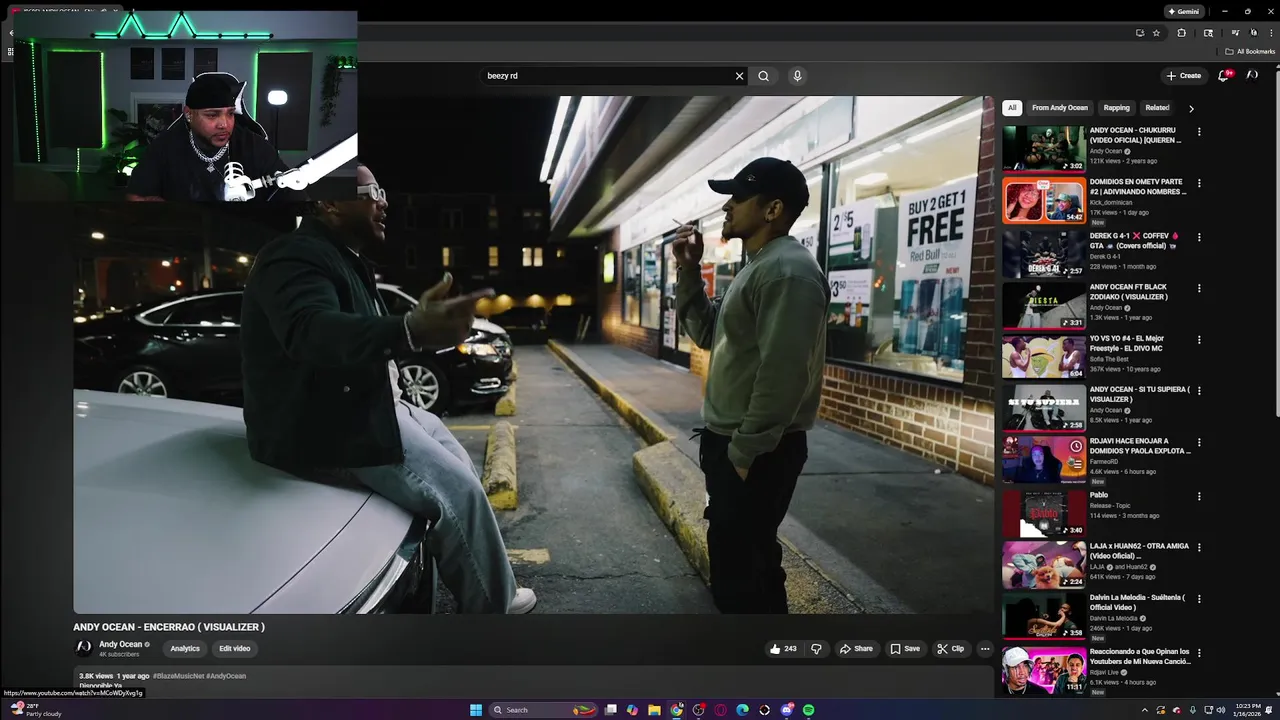Viewport: 1280px width, 720px height.
Task: Open the Andy Ocean channel name link
Action: tap(120, 644)
